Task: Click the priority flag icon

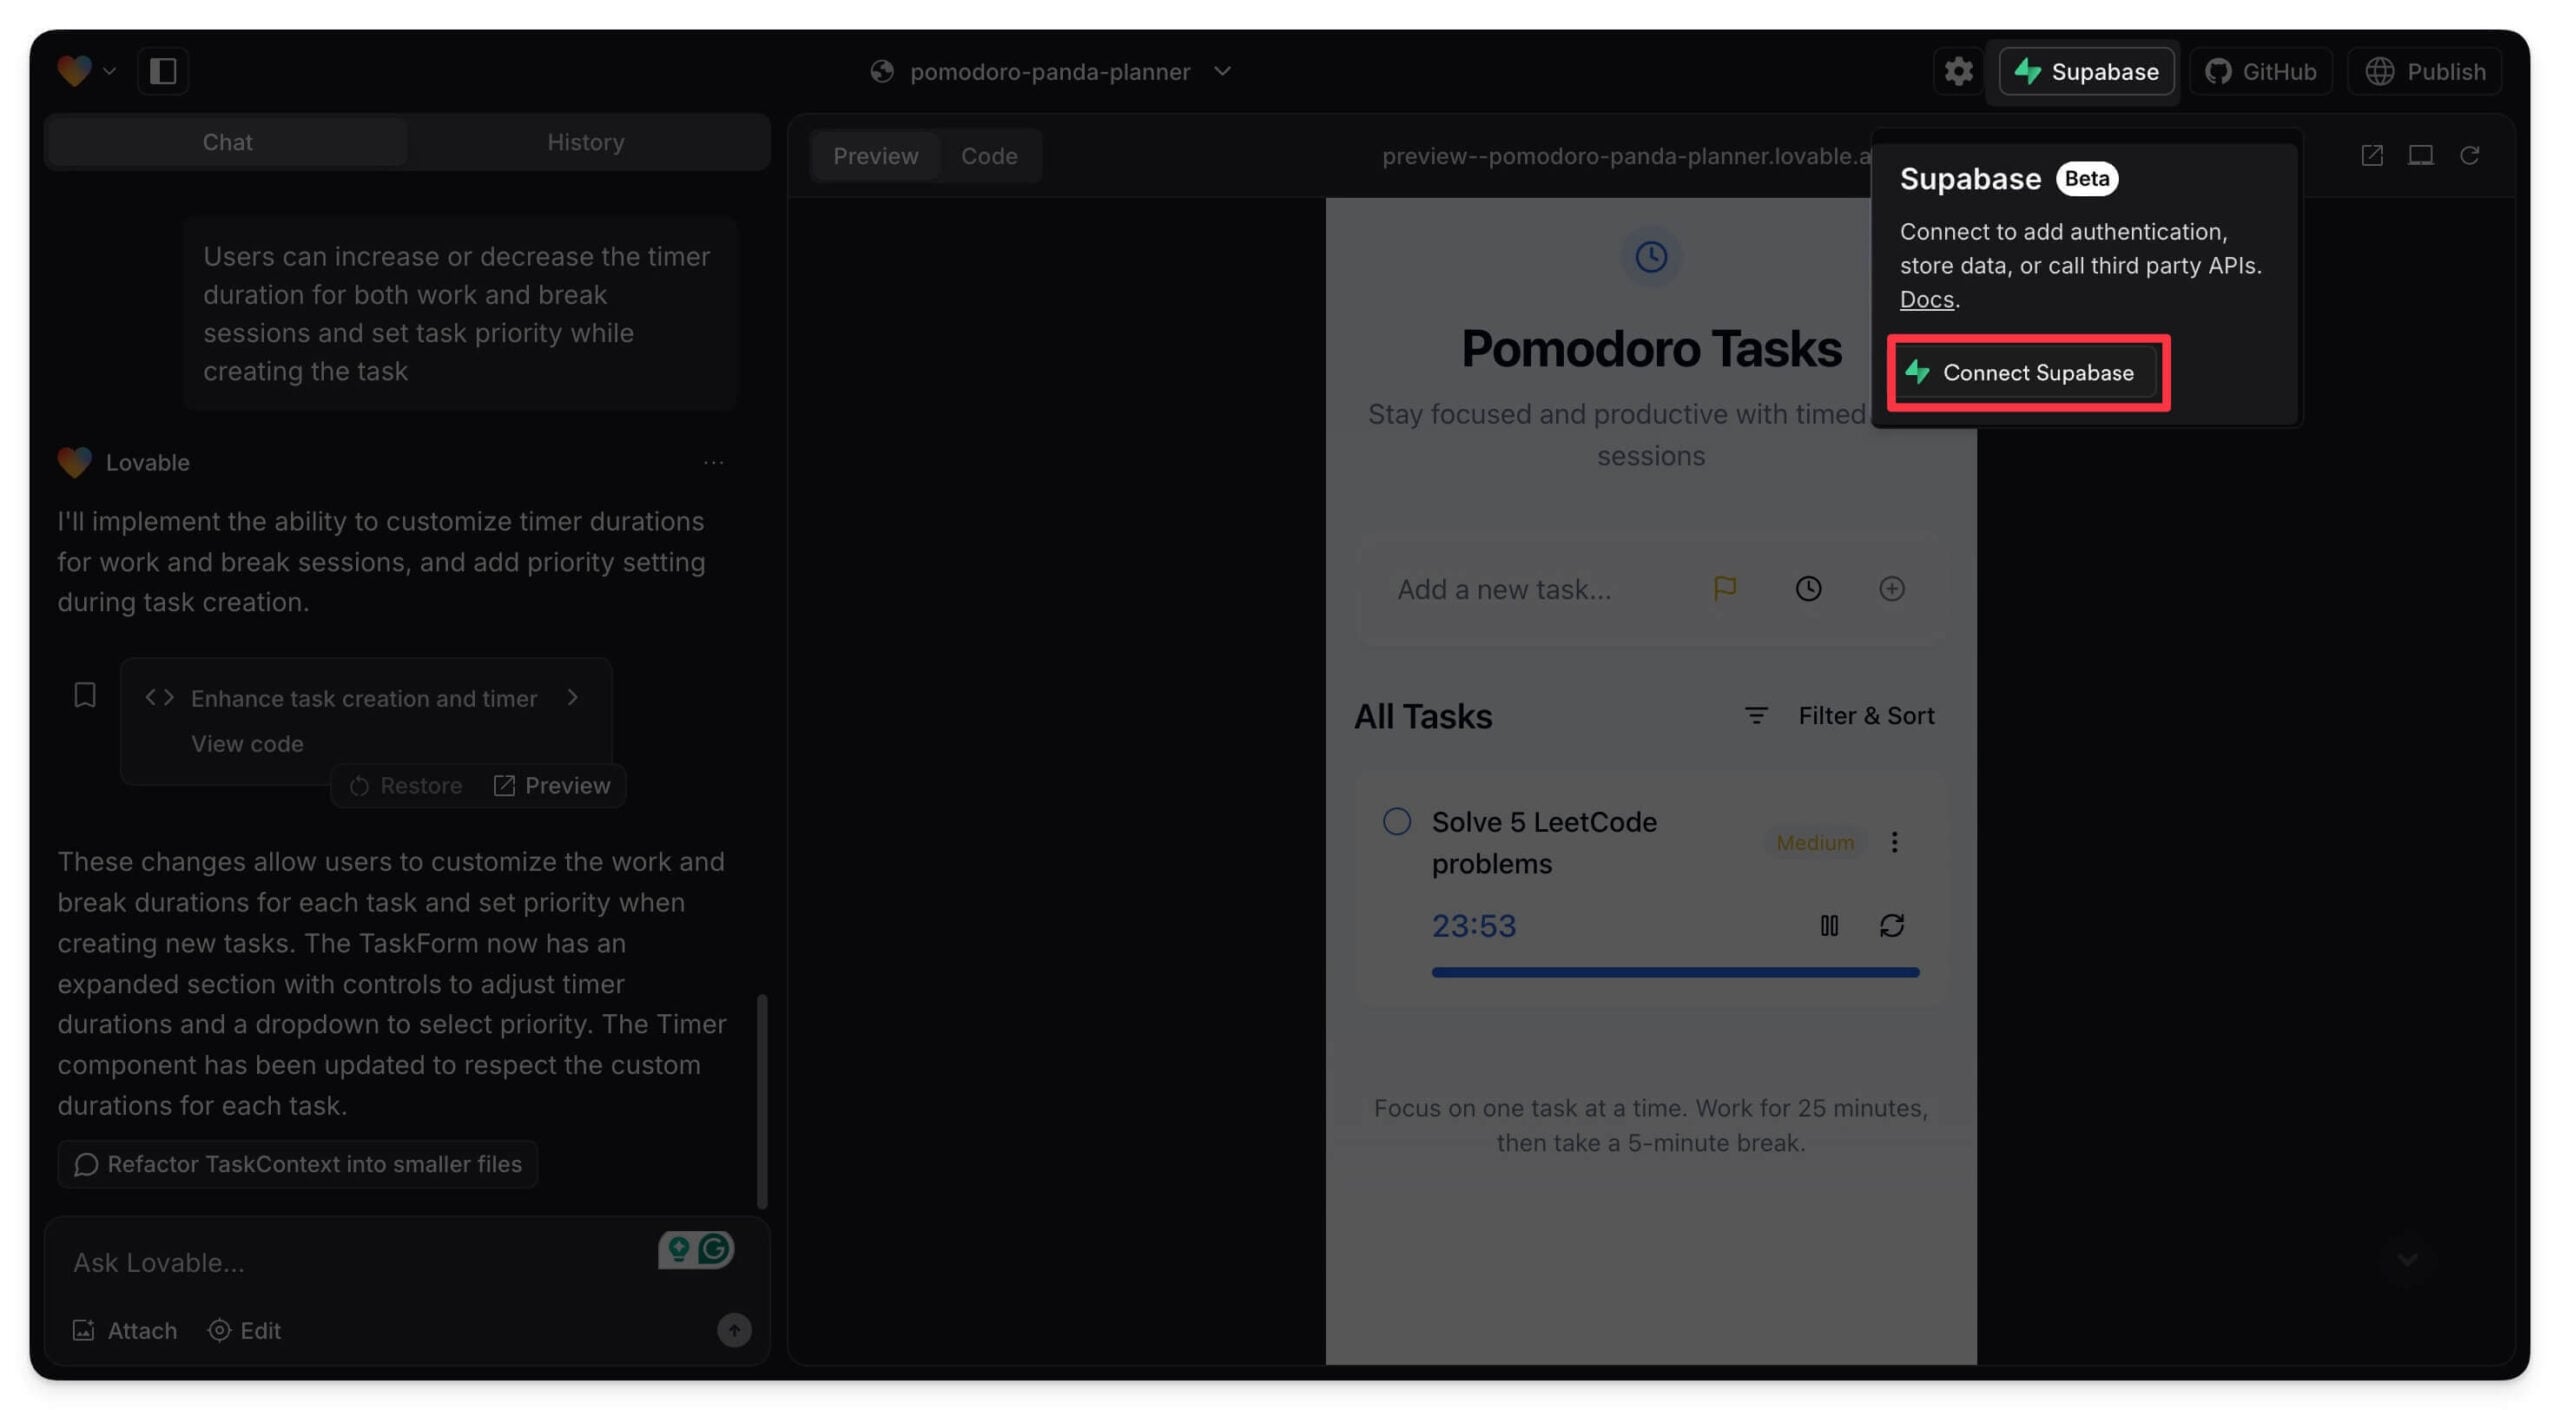Action: coord(1724,588)
